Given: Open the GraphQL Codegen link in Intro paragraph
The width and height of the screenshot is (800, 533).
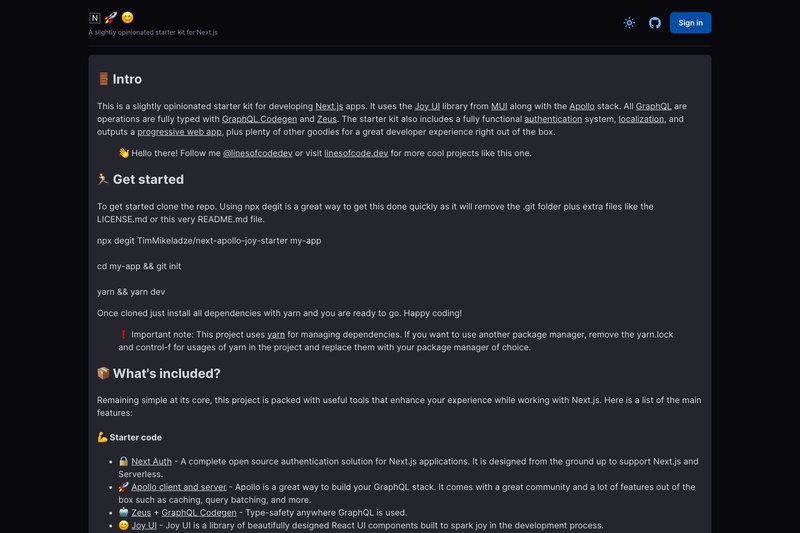Looking at the screenshot, I should [259, 119].
